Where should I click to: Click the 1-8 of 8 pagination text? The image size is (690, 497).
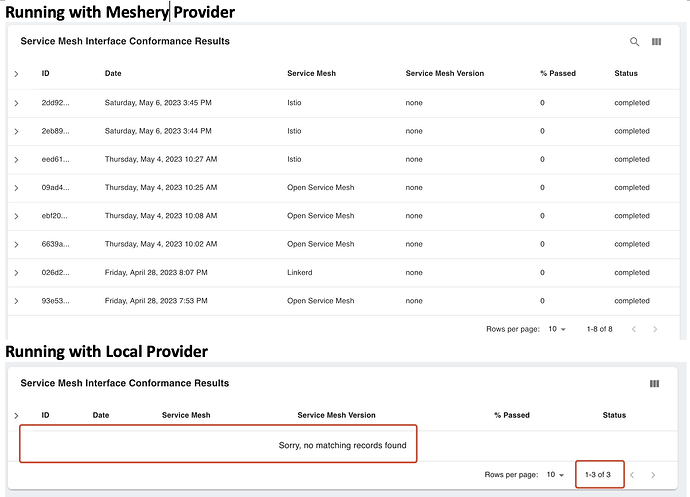point(599,329)
